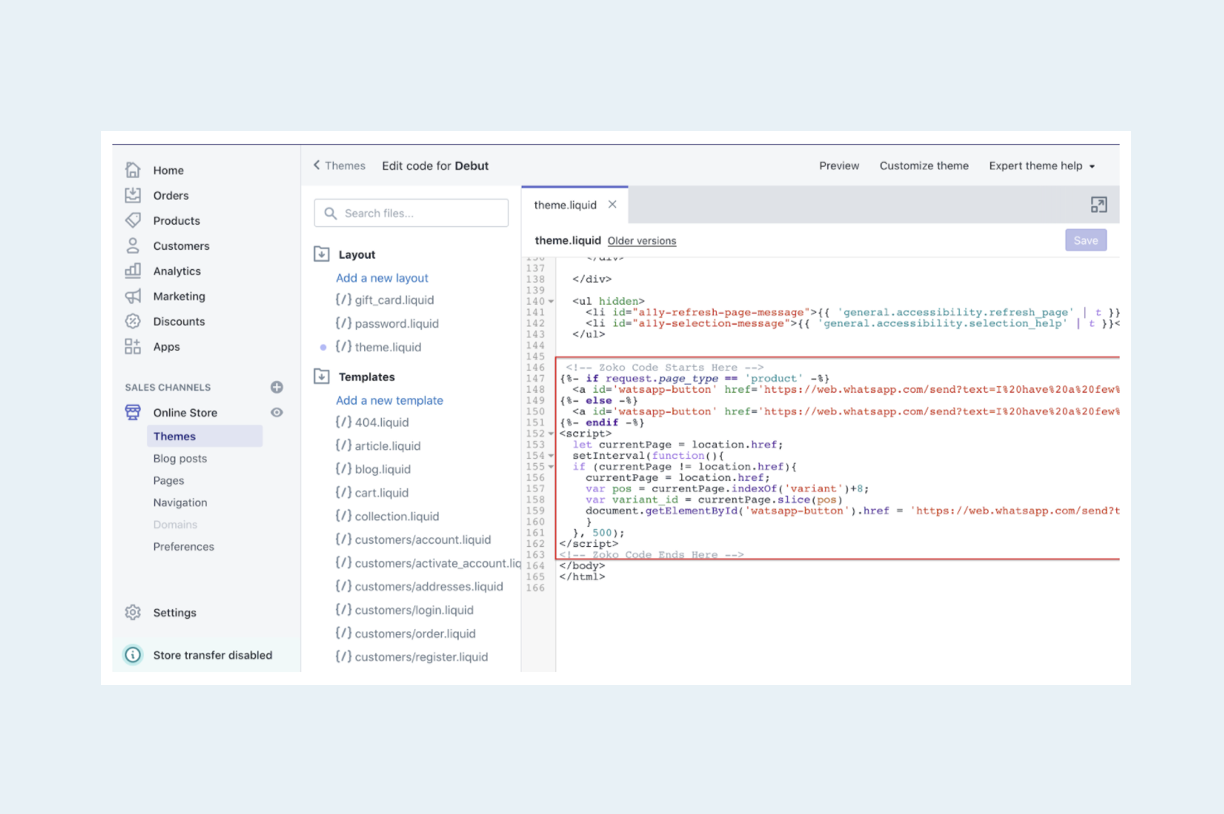Click the Save button
This screenshot has height=814, width=1224.
point(1086,240)
